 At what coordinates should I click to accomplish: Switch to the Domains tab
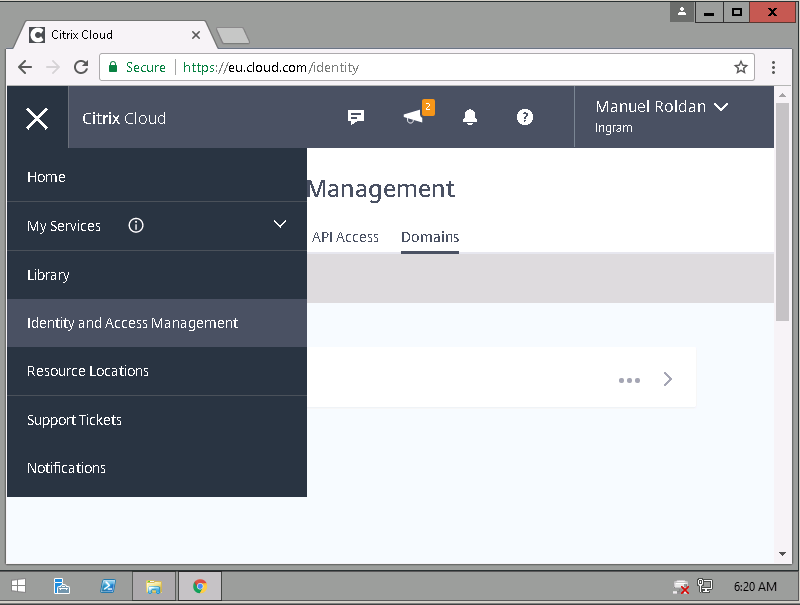coord(430,237)
